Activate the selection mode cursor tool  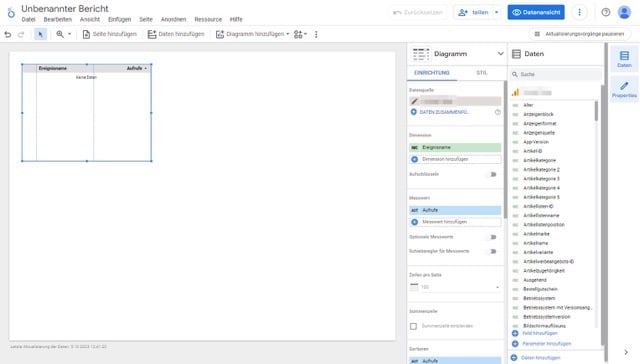coord(40,35)
